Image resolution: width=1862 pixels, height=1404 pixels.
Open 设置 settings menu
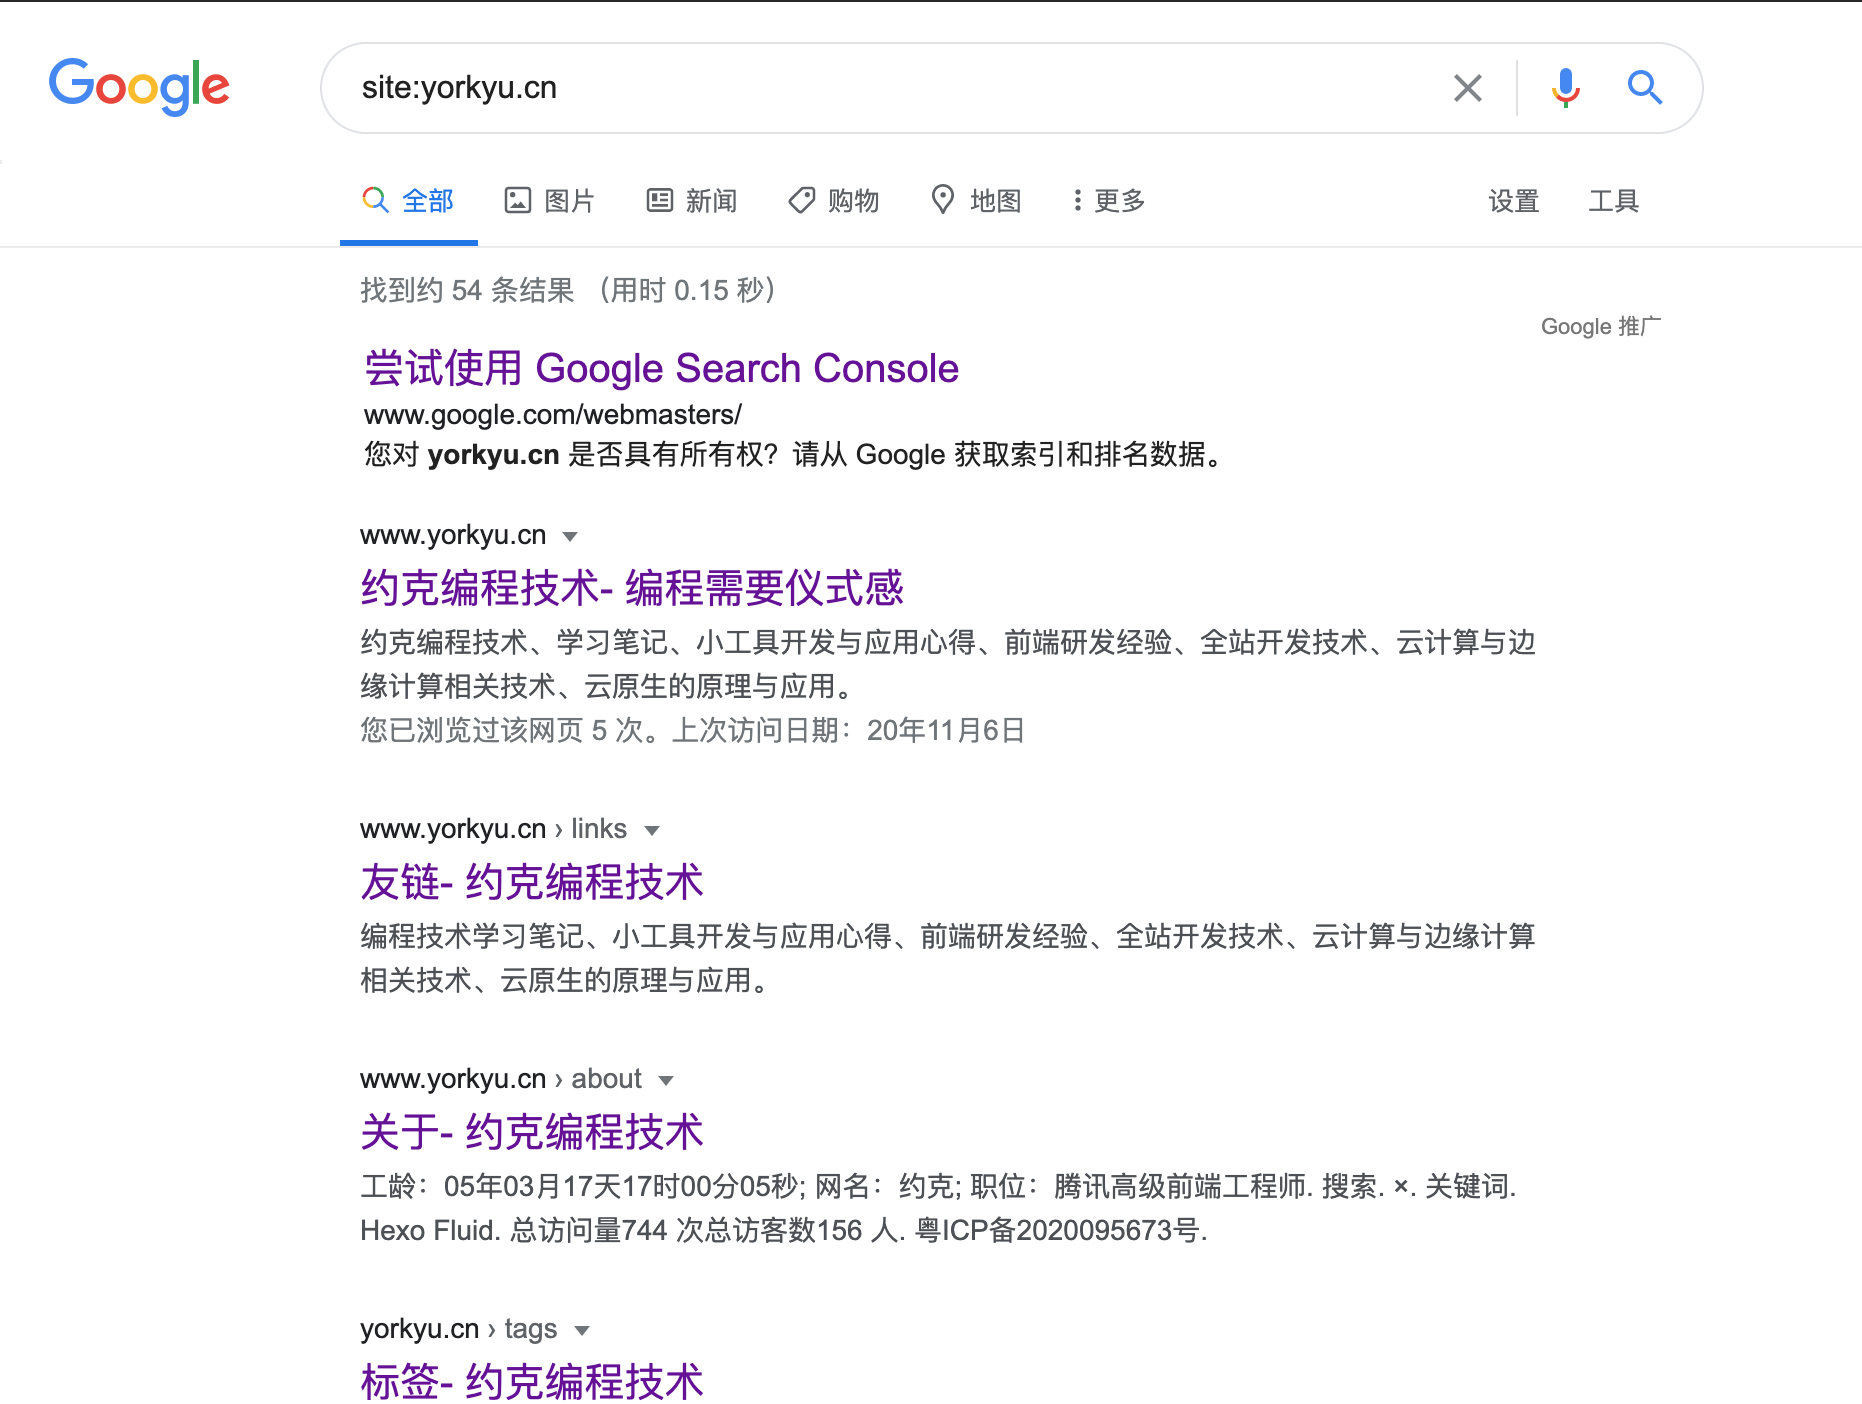(1513, 201)
